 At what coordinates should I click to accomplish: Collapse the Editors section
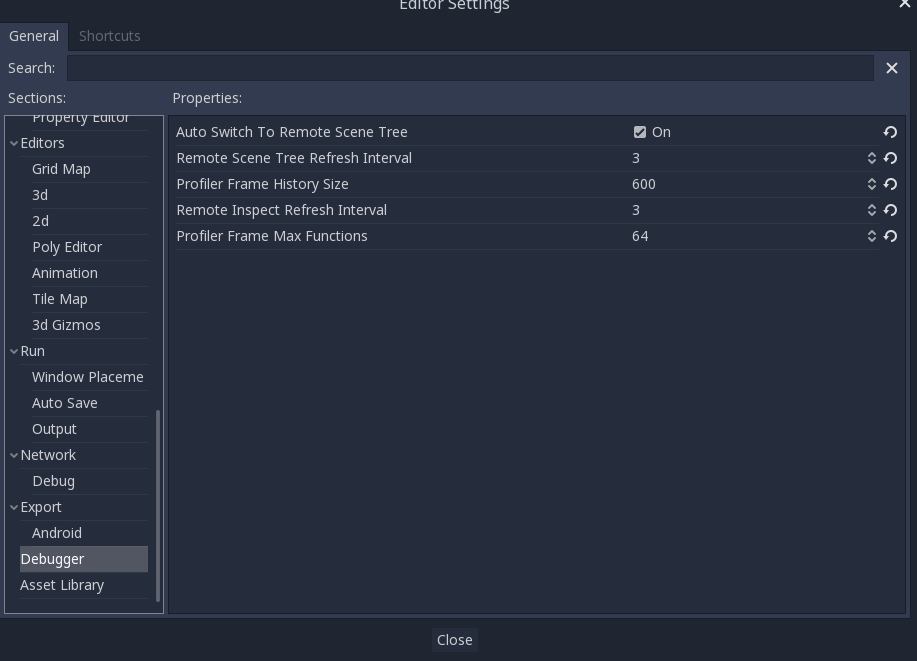[x=14, y=143]
